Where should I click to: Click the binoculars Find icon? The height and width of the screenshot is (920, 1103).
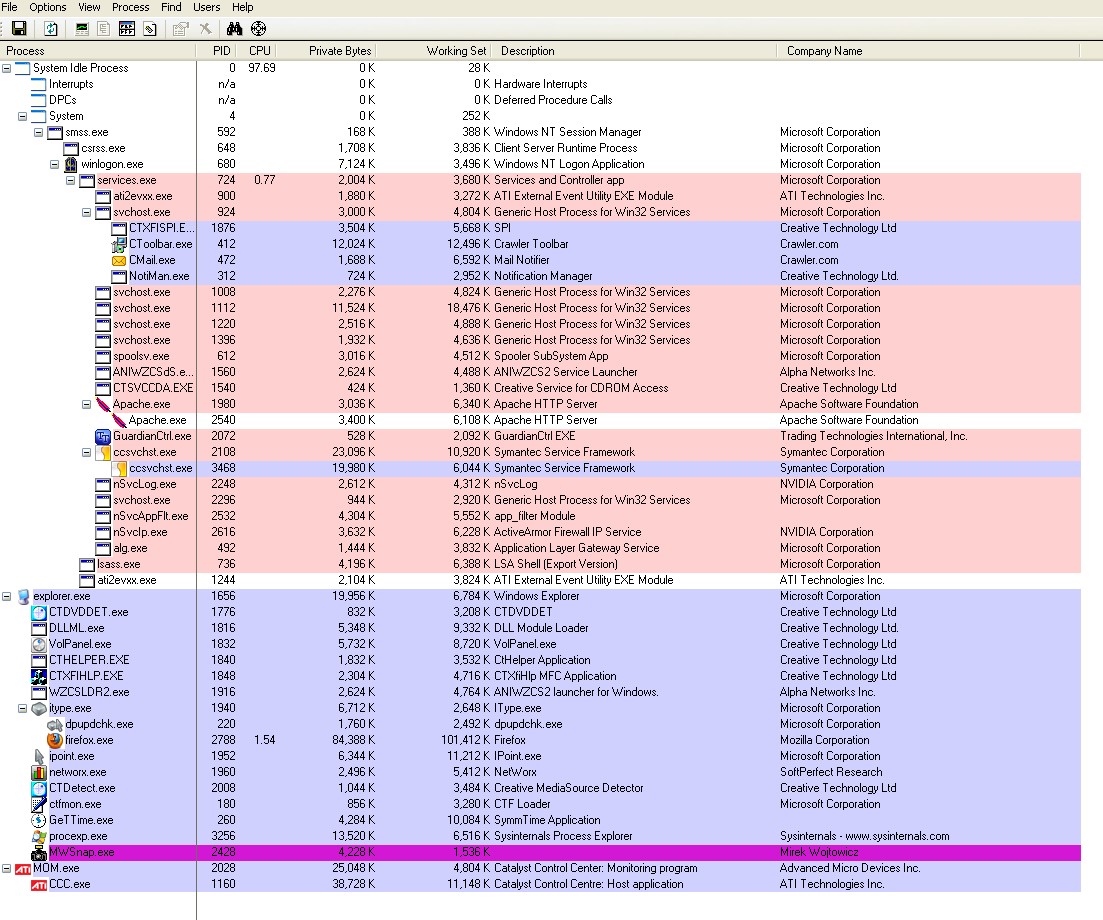point(234,28)
